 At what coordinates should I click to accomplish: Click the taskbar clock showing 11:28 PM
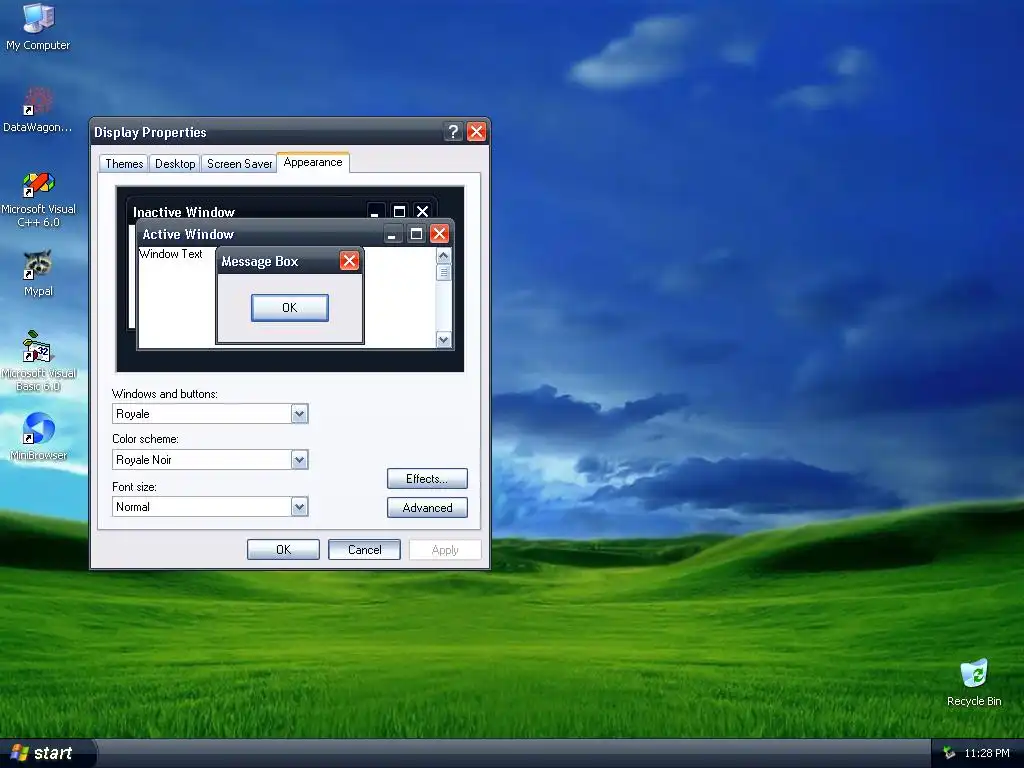click(987, 753)
